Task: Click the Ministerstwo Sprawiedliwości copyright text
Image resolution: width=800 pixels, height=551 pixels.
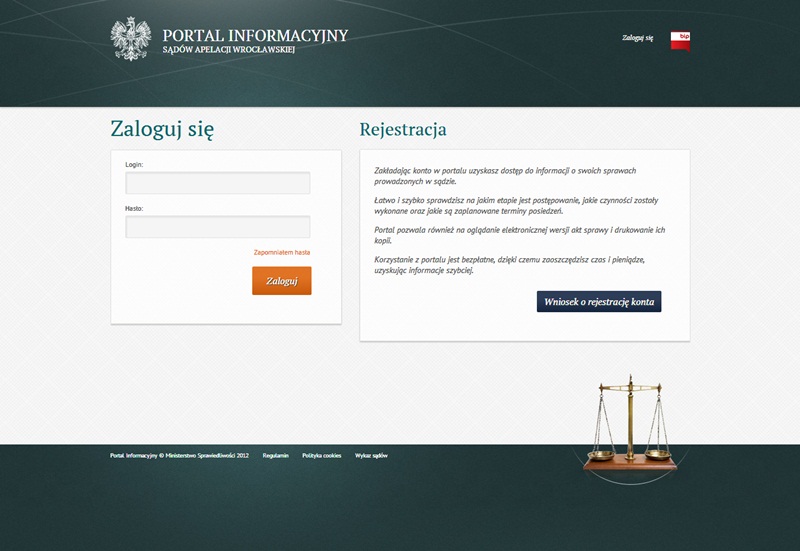Action: coord(179,455)
